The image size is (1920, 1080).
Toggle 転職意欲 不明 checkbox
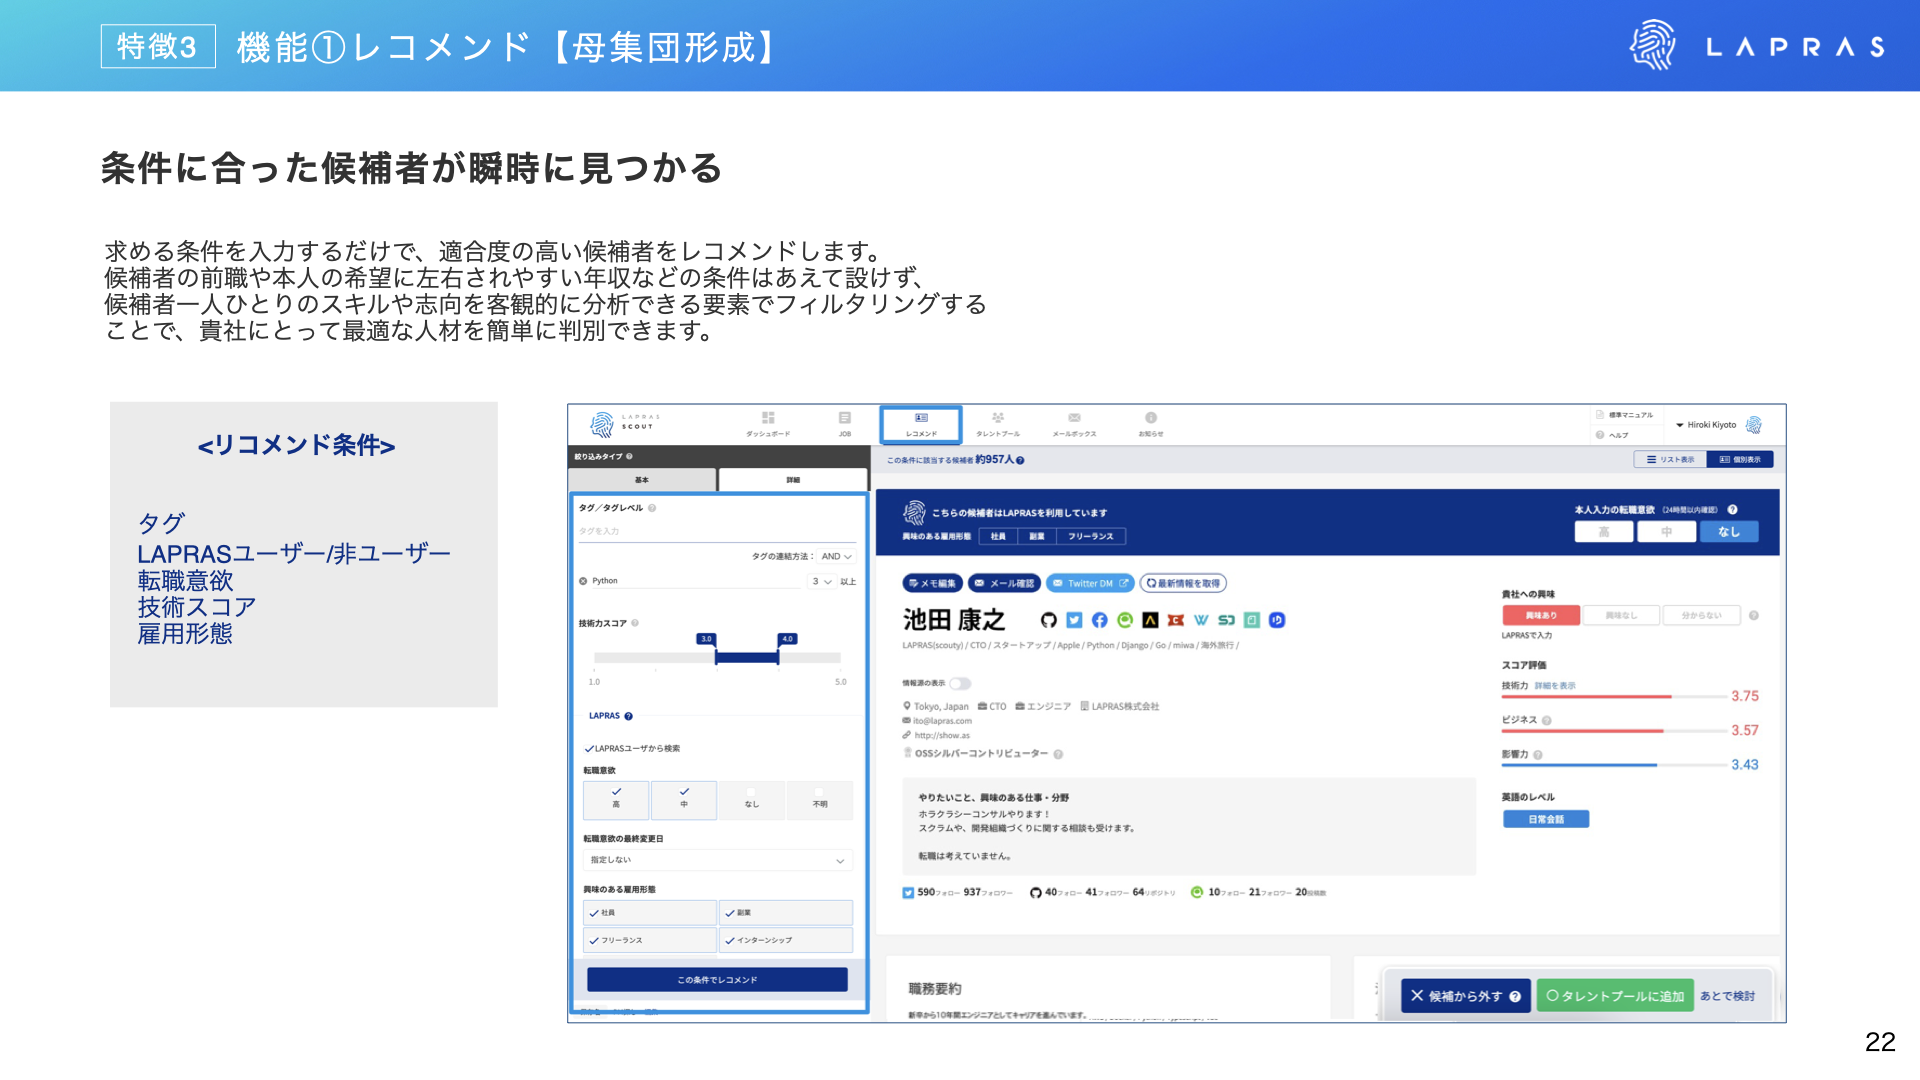819,799
